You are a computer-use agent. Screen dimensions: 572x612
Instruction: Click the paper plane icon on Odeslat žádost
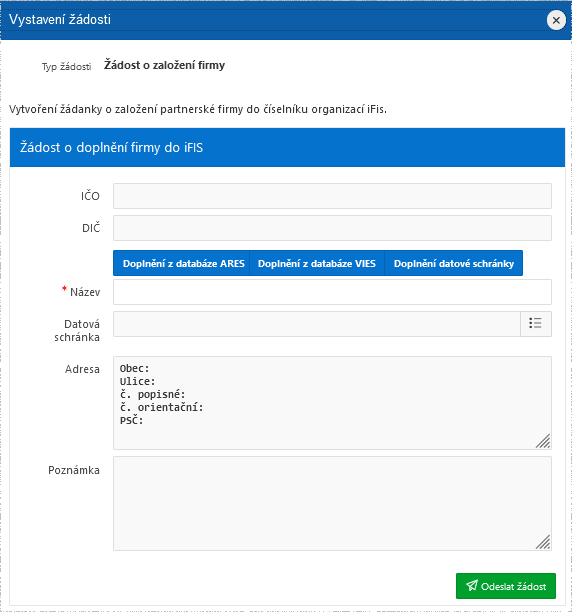tap(472, 585)
